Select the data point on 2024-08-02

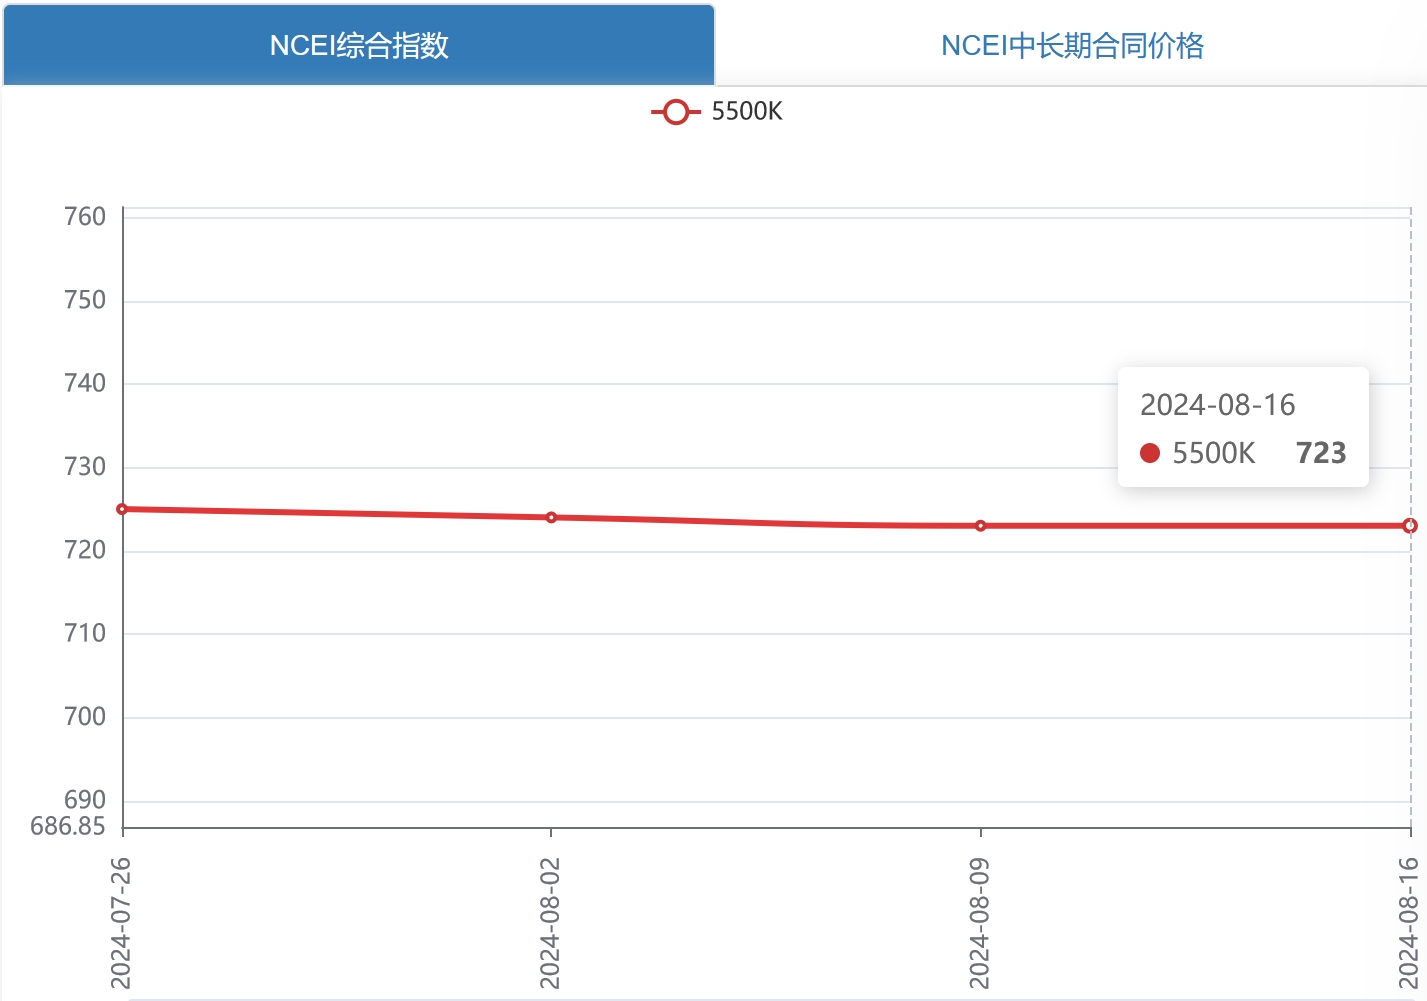551,517
